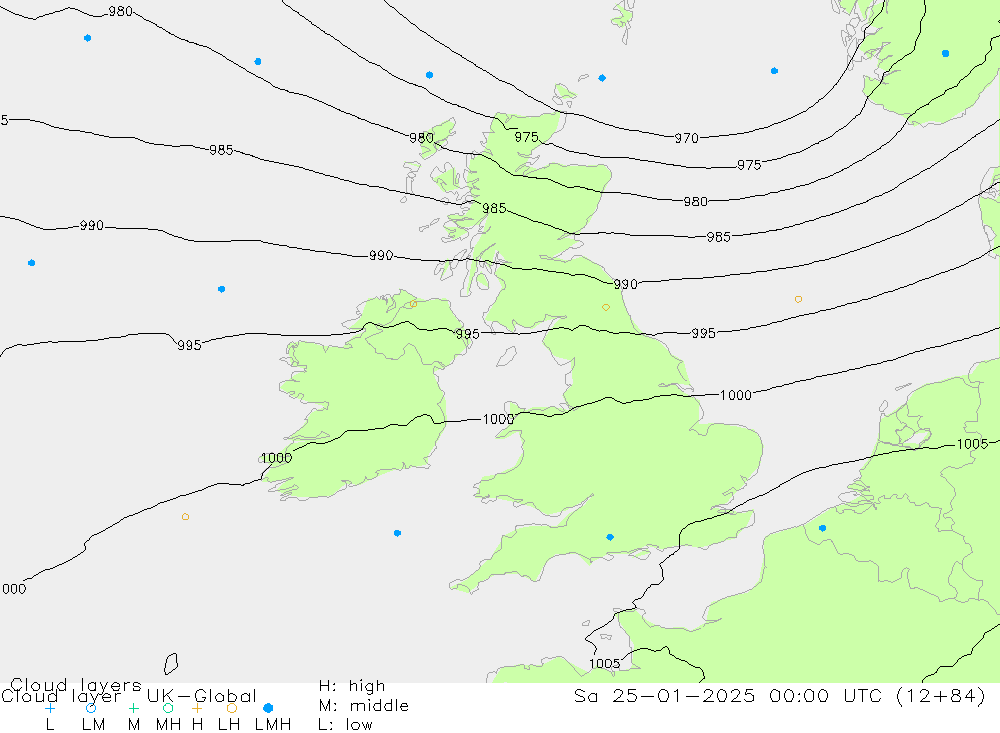Click the 1005 label over the Netherlands
Image resolution: width=1000 pixels, height=733 pixels.
pos(972,444)
